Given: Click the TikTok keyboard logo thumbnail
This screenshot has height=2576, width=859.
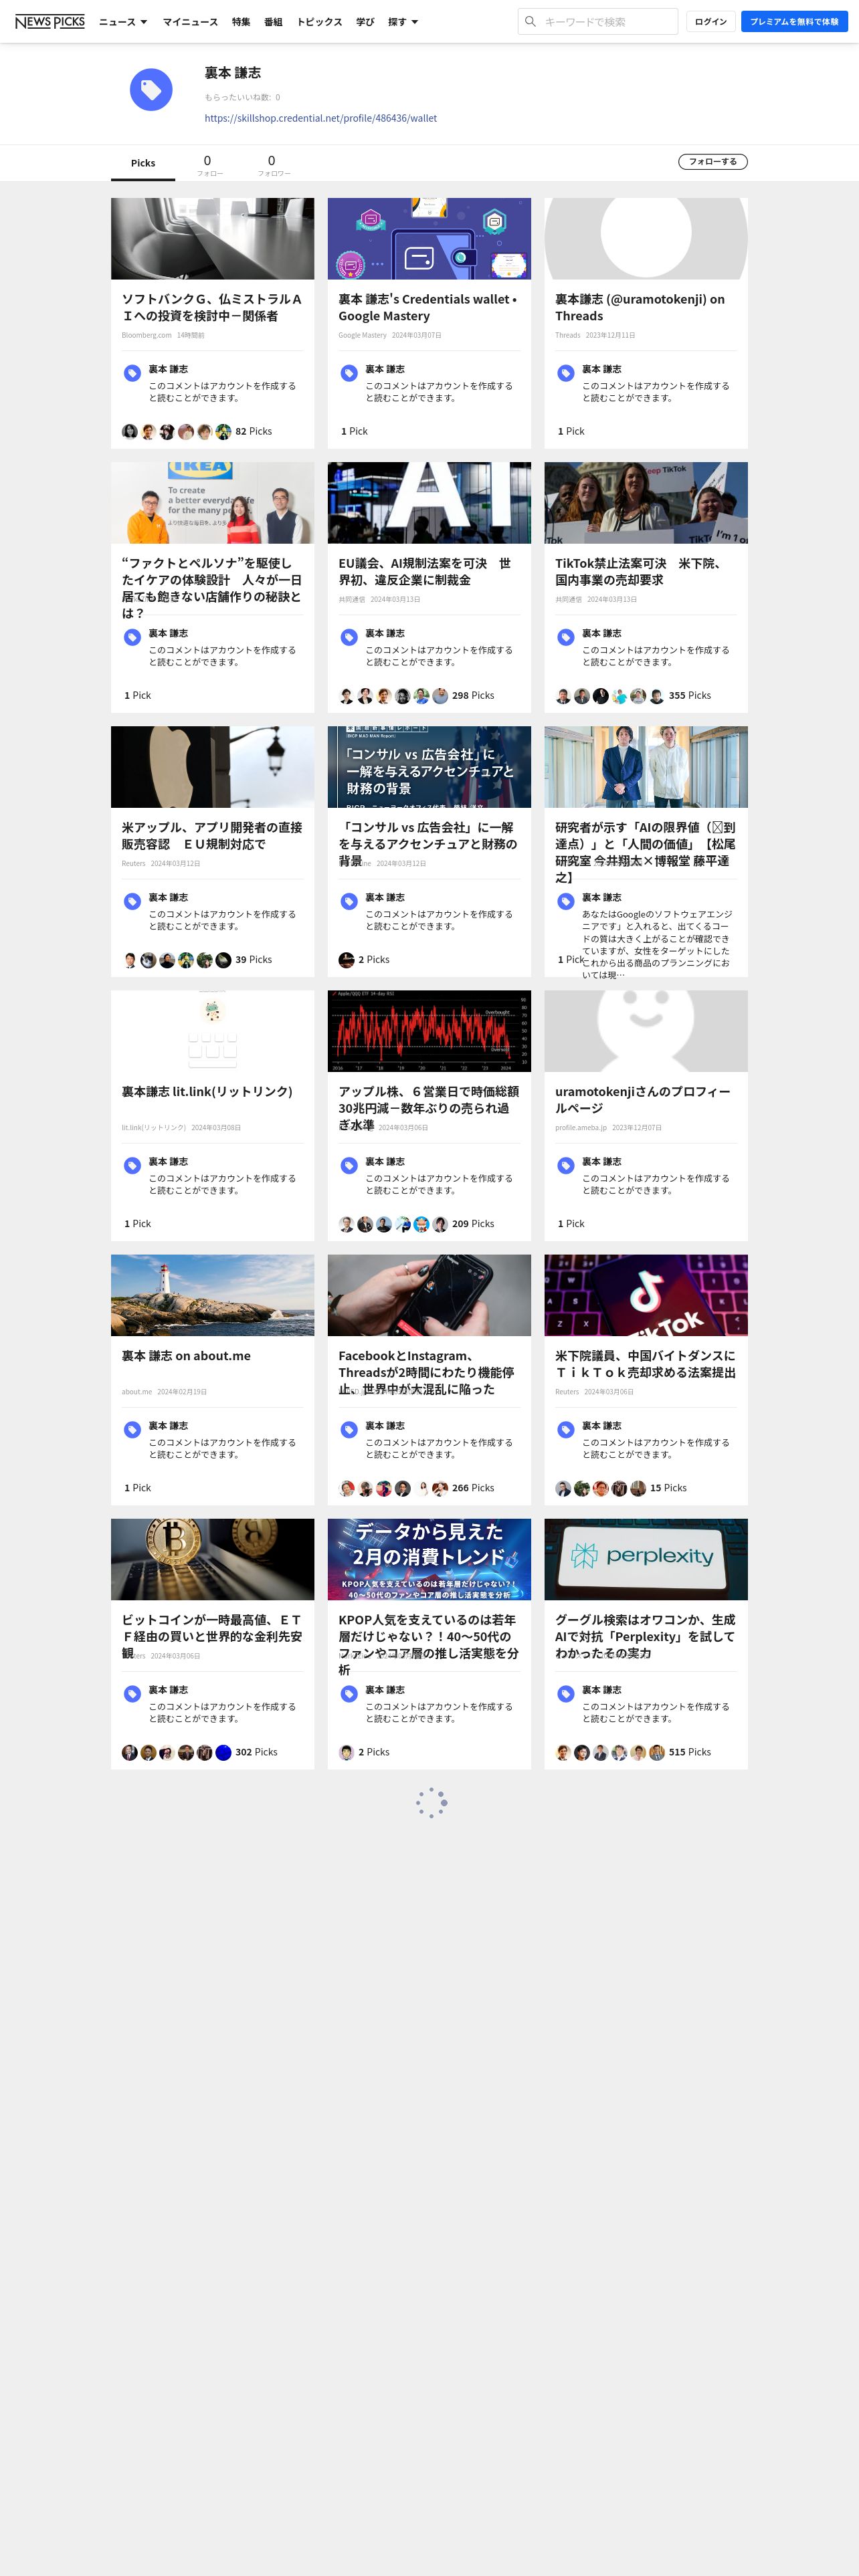Looking at the screenshot, I should pos(646,1295).
